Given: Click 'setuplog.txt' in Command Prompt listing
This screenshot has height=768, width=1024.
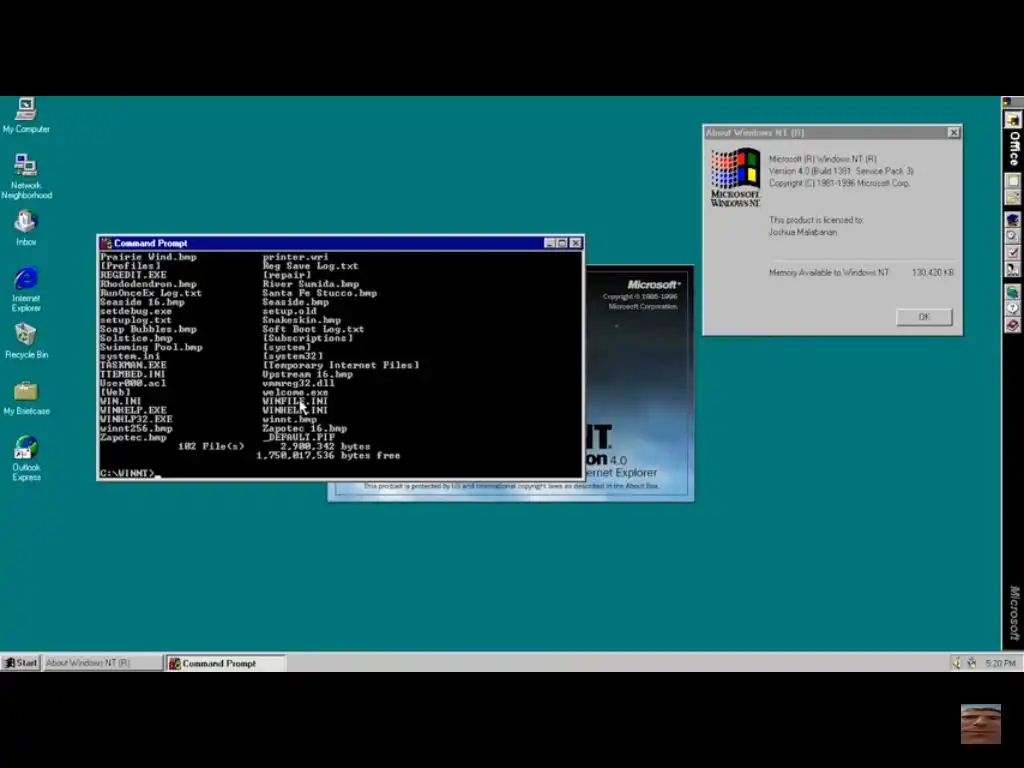Looking at the screenshot, I should 136,320.
